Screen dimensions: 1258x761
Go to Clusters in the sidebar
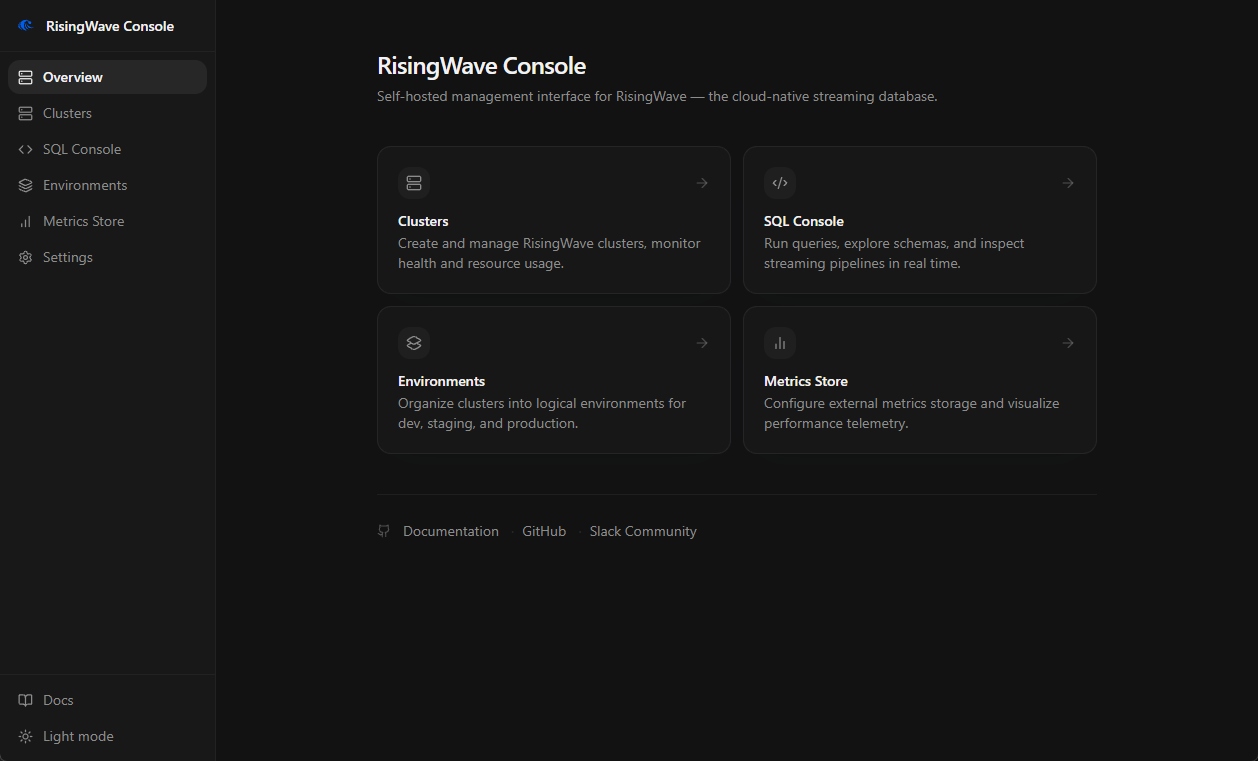(107, 113)
